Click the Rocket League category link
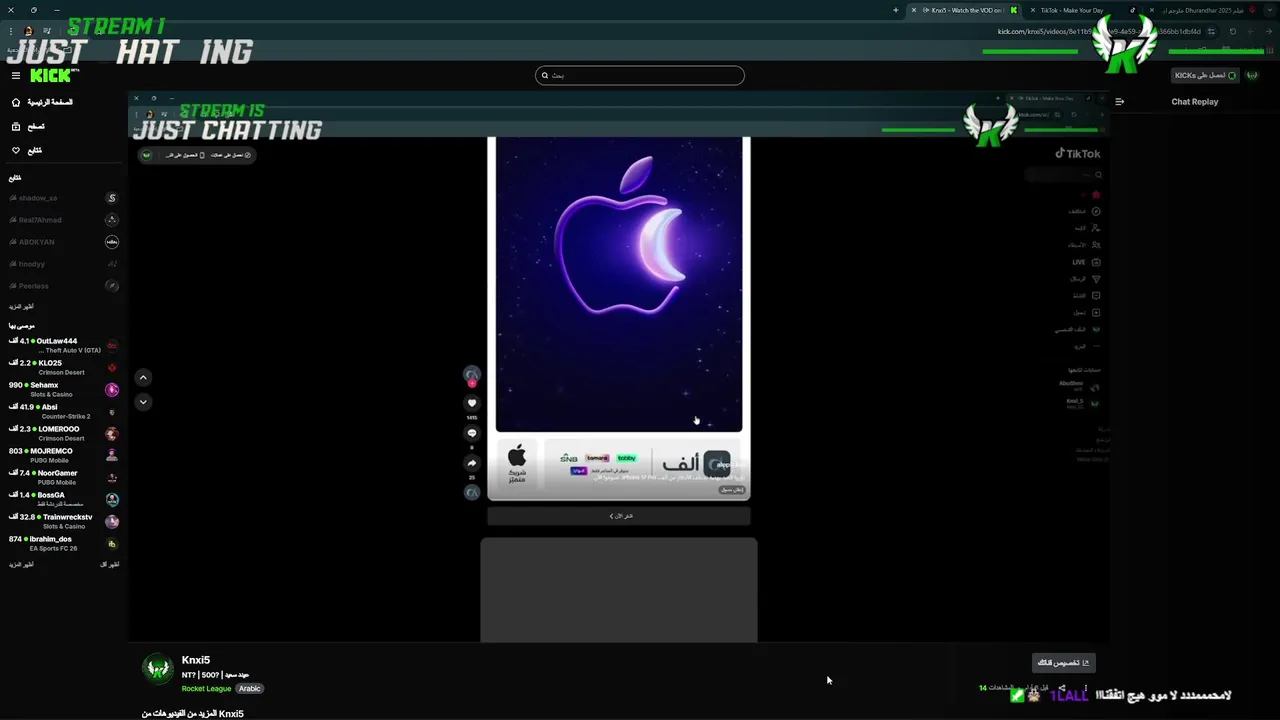 pos(206,688)
